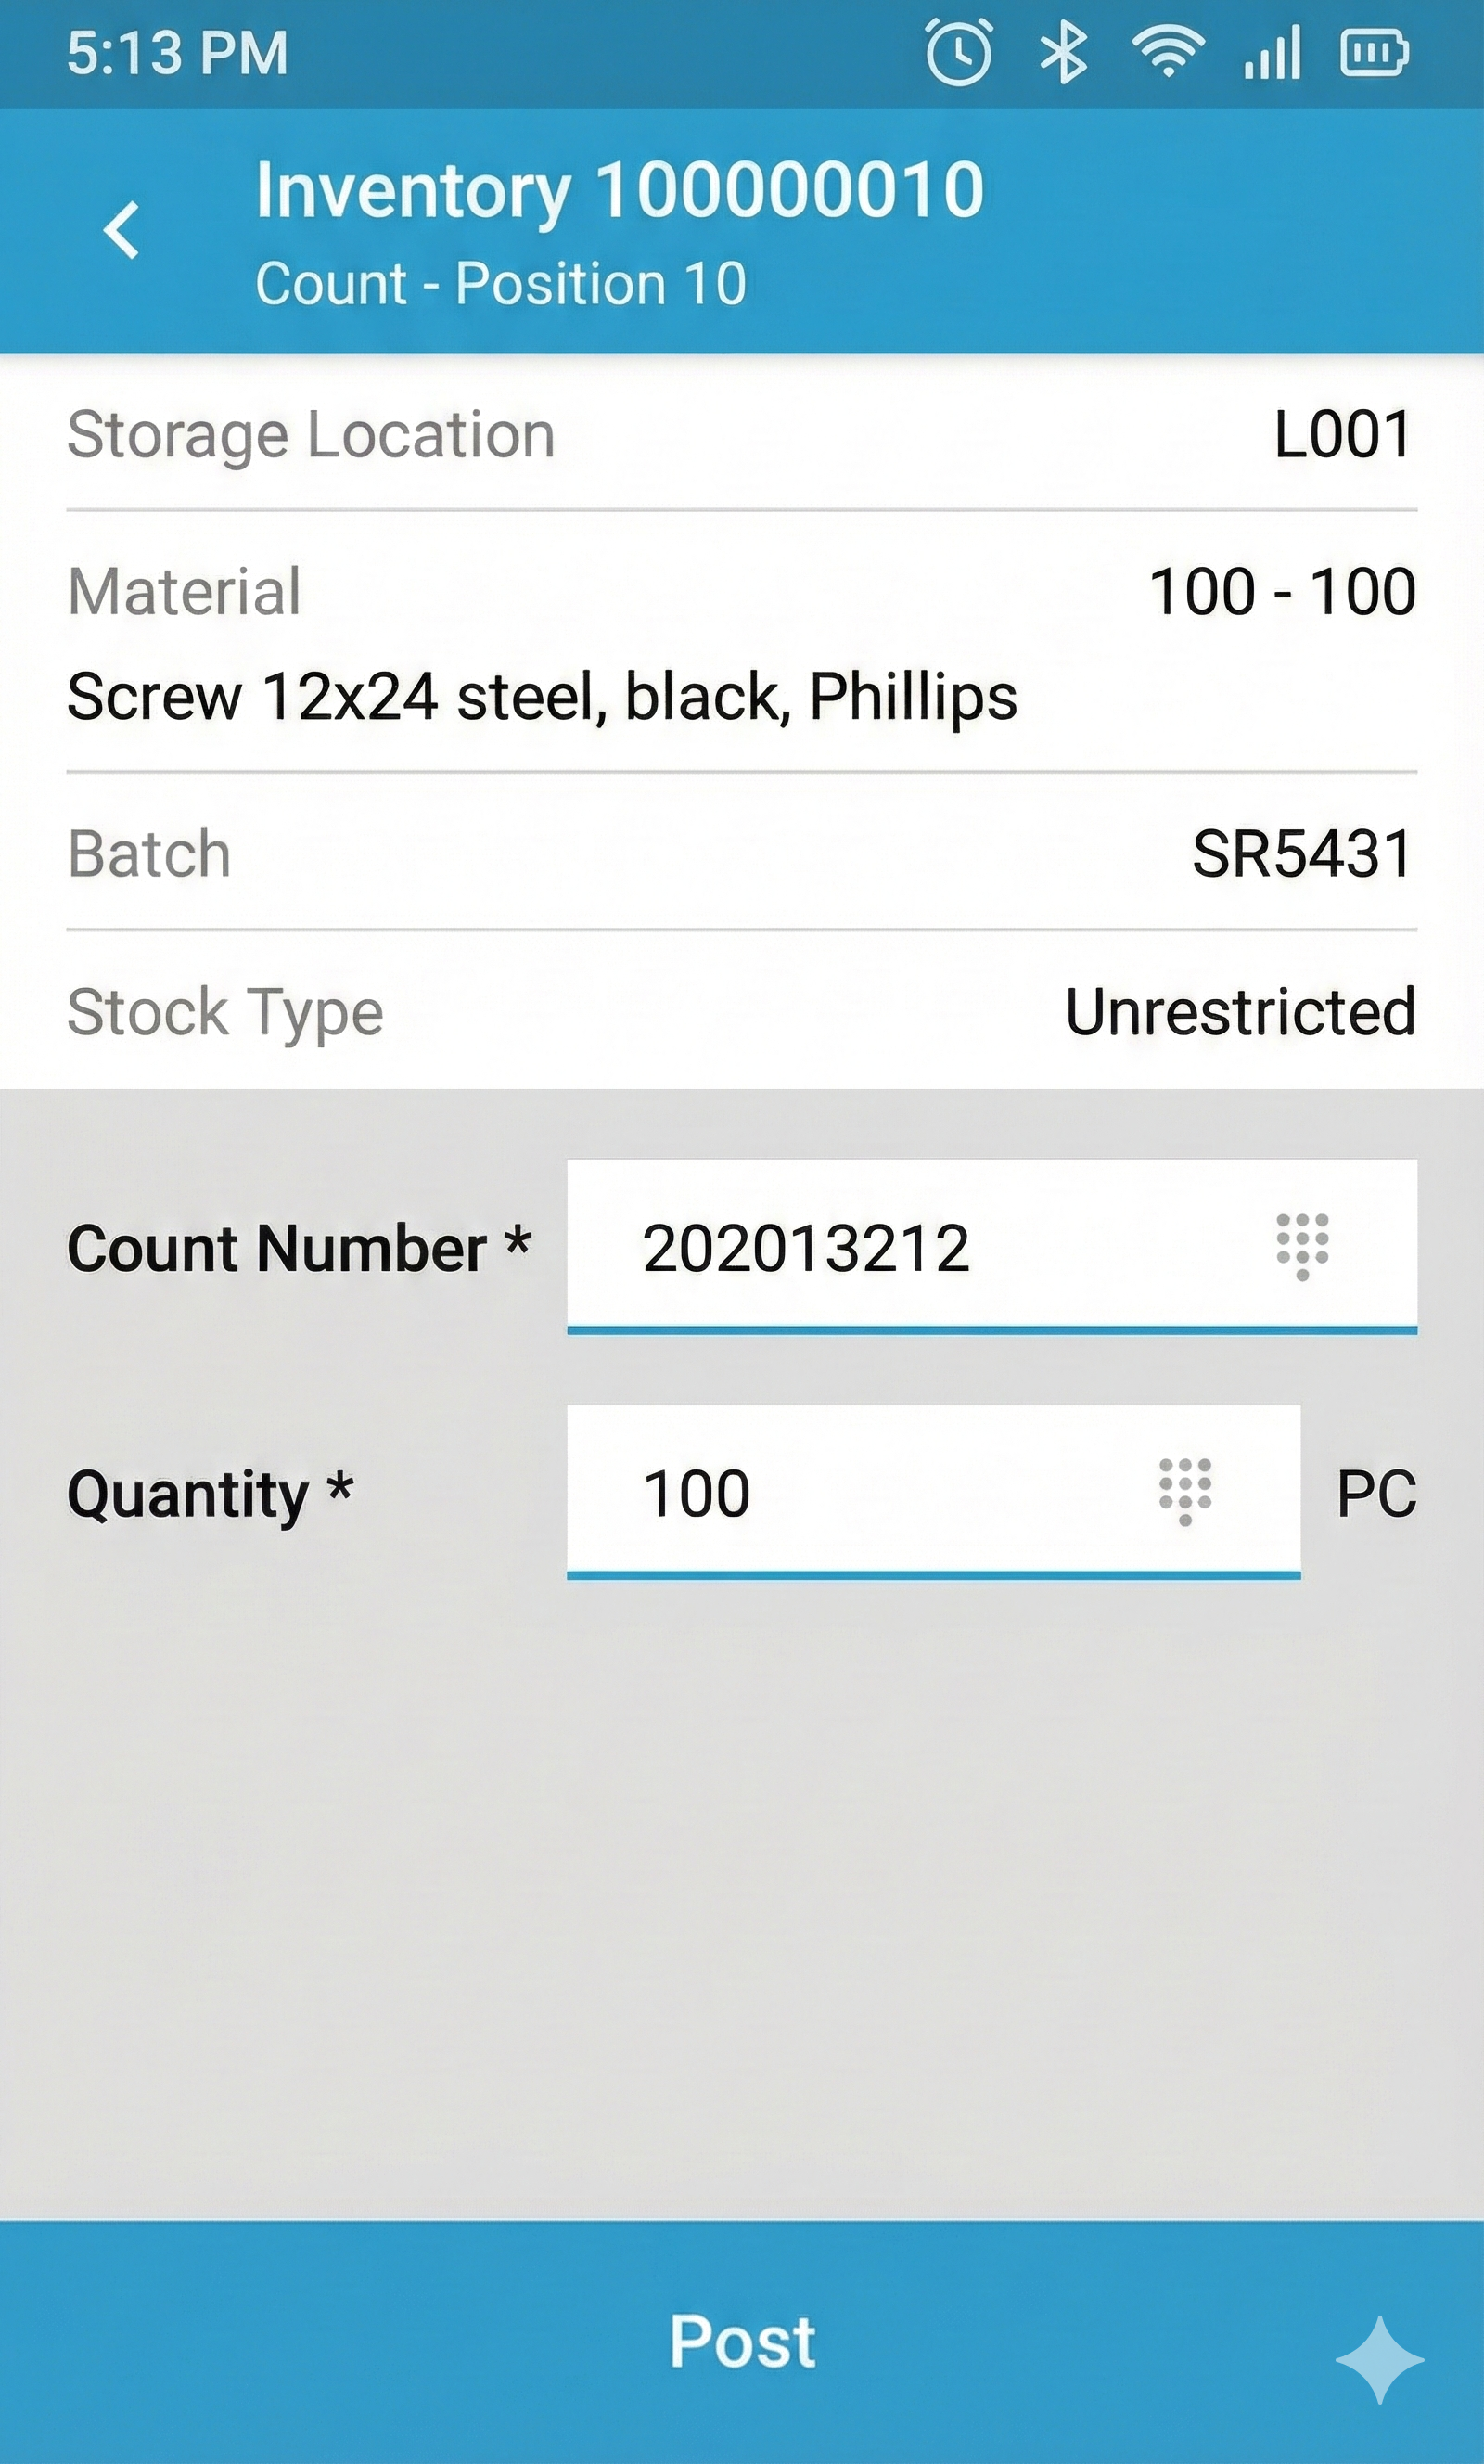1484x2464 pixels.
Task: Tap the Bluetooth status icon
Action: point(1063,53)
